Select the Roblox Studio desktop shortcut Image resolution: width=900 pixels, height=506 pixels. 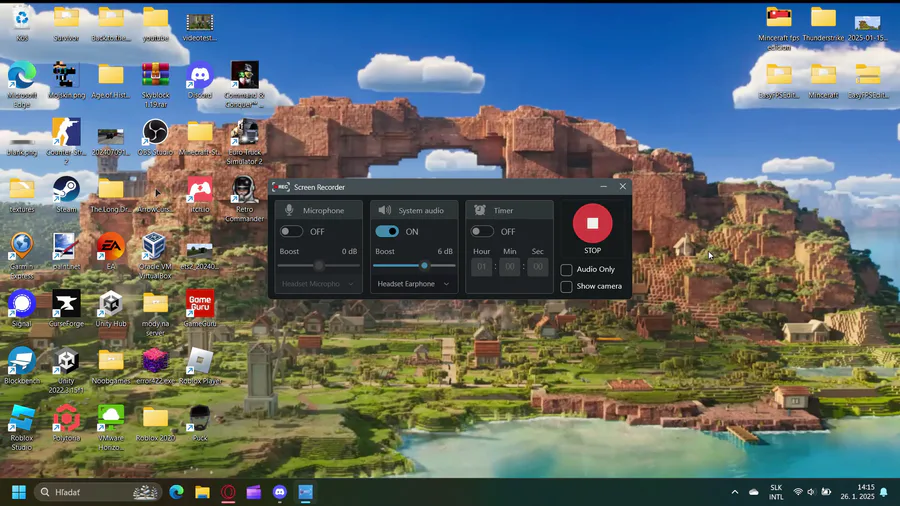(x=22, y=427)
